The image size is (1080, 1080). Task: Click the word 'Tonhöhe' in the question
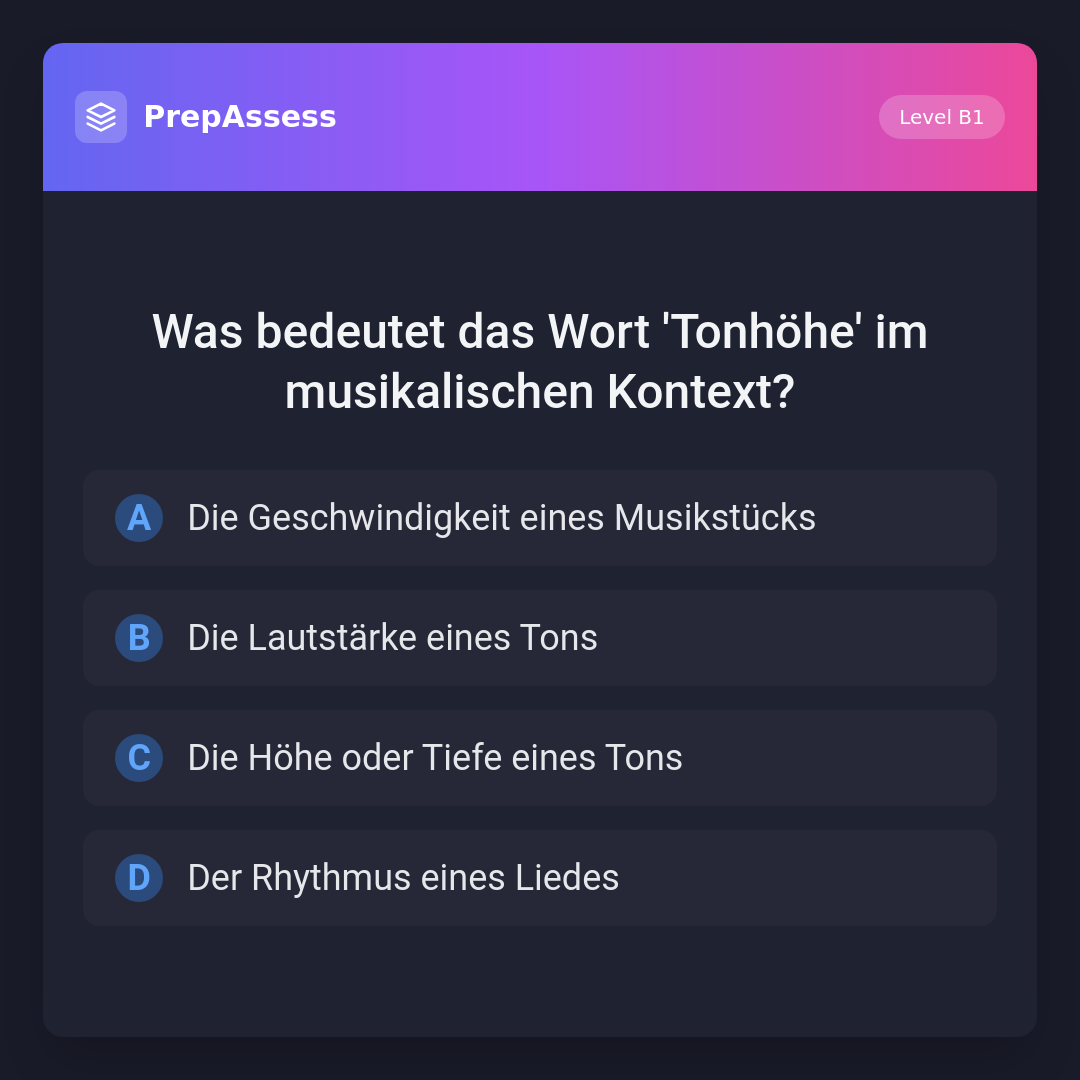tap(762, 332)
